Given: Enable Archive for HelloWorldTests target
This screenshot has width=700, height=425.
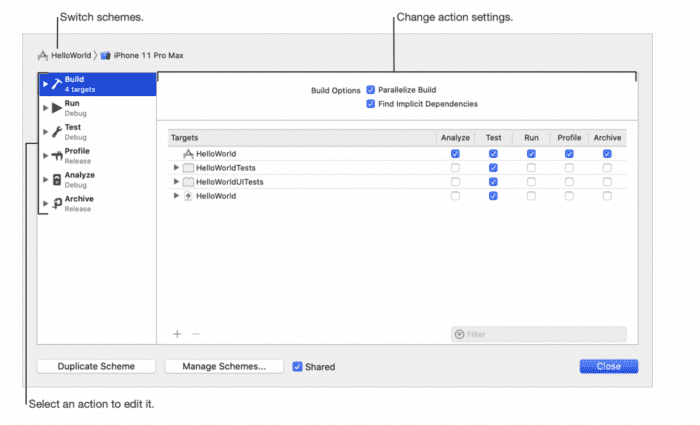Looking at the screenshot, I should click(607, 168).
